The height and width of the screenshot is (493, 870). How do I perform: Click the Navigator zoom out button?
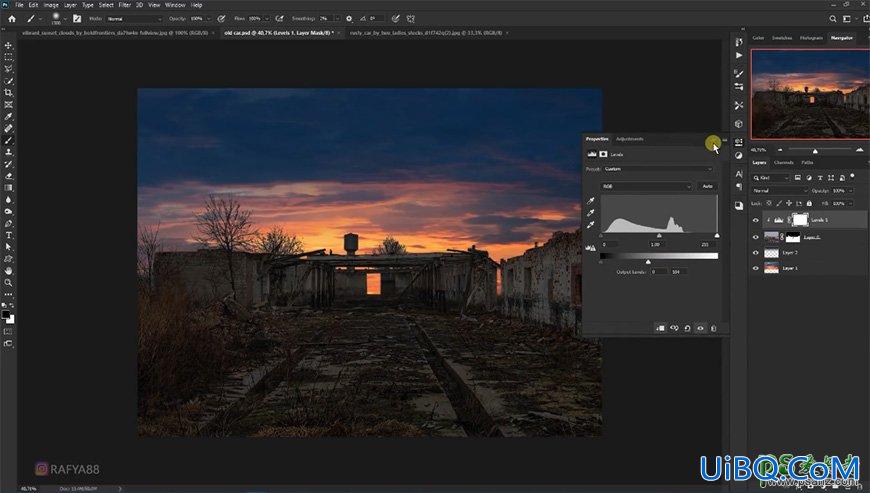[780, 150]
